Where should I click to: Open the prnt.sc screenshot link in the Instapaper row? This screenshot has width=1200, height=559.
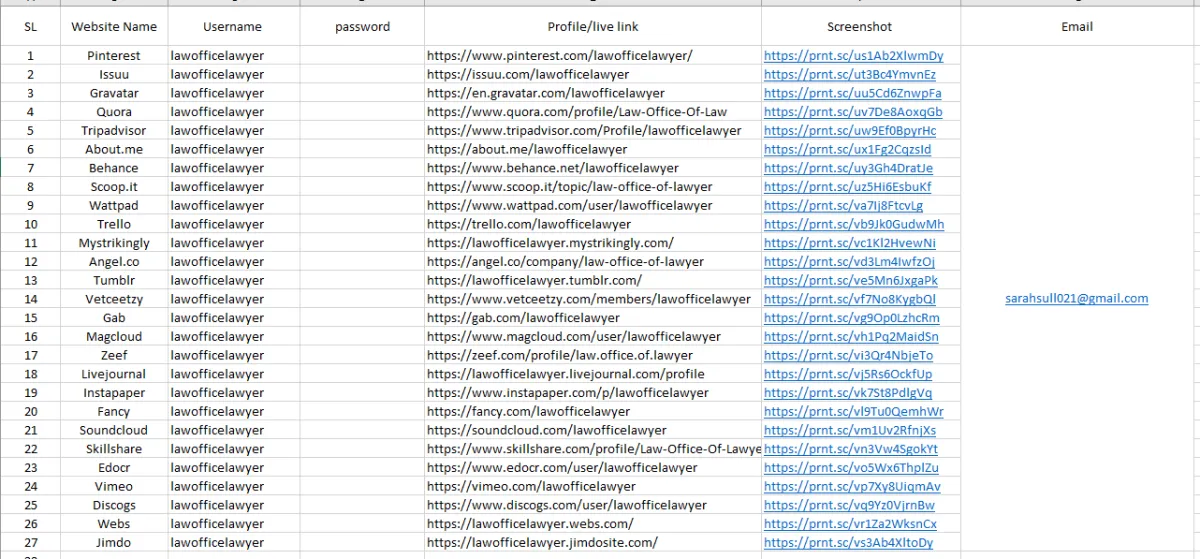point(848,393)
